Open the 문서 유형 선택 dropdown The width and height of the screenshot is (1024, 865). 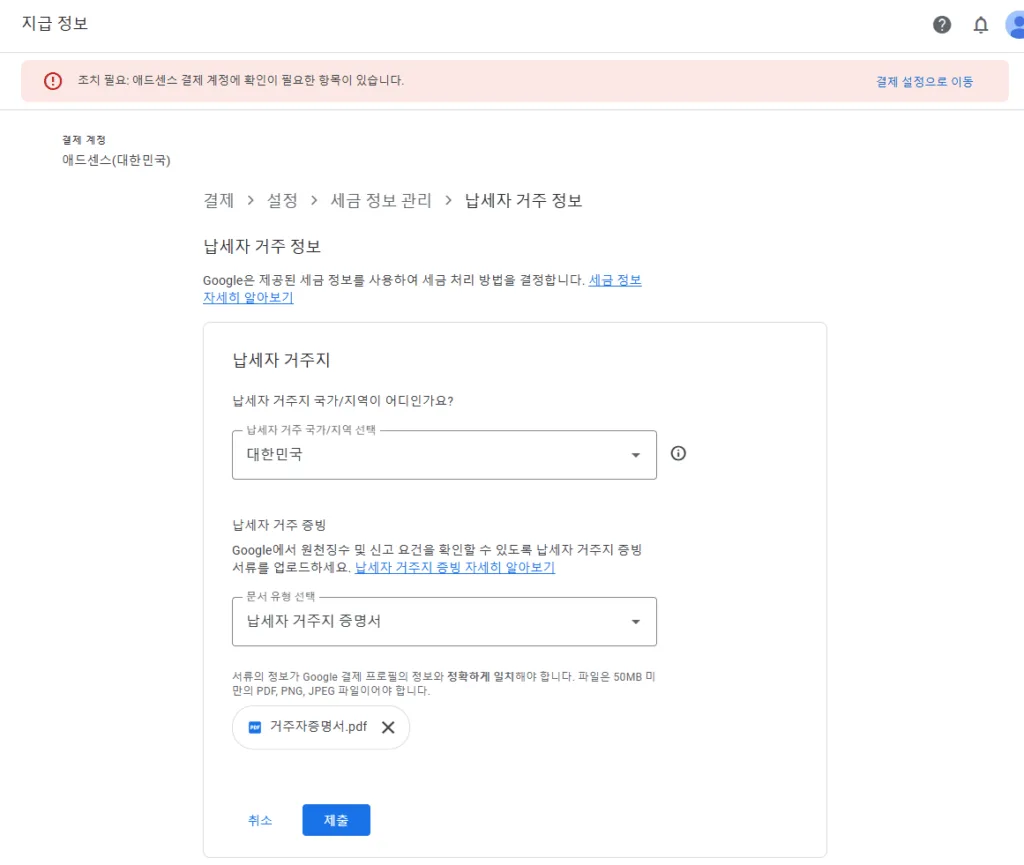tap(635, 621)
